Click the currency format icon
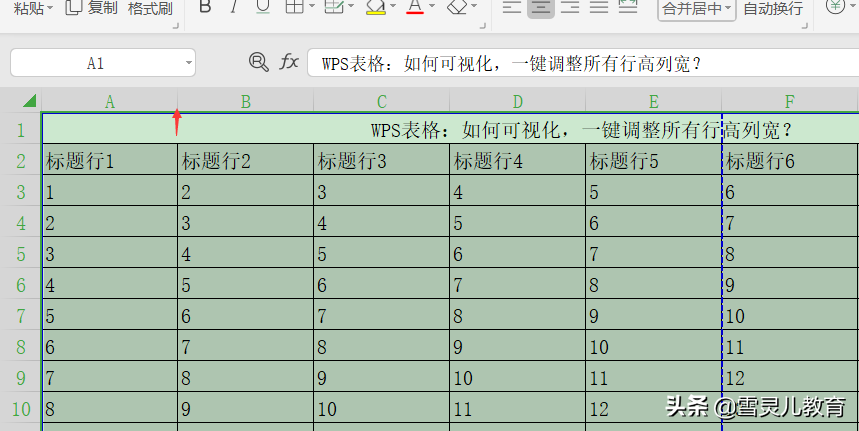 [835, 7]
